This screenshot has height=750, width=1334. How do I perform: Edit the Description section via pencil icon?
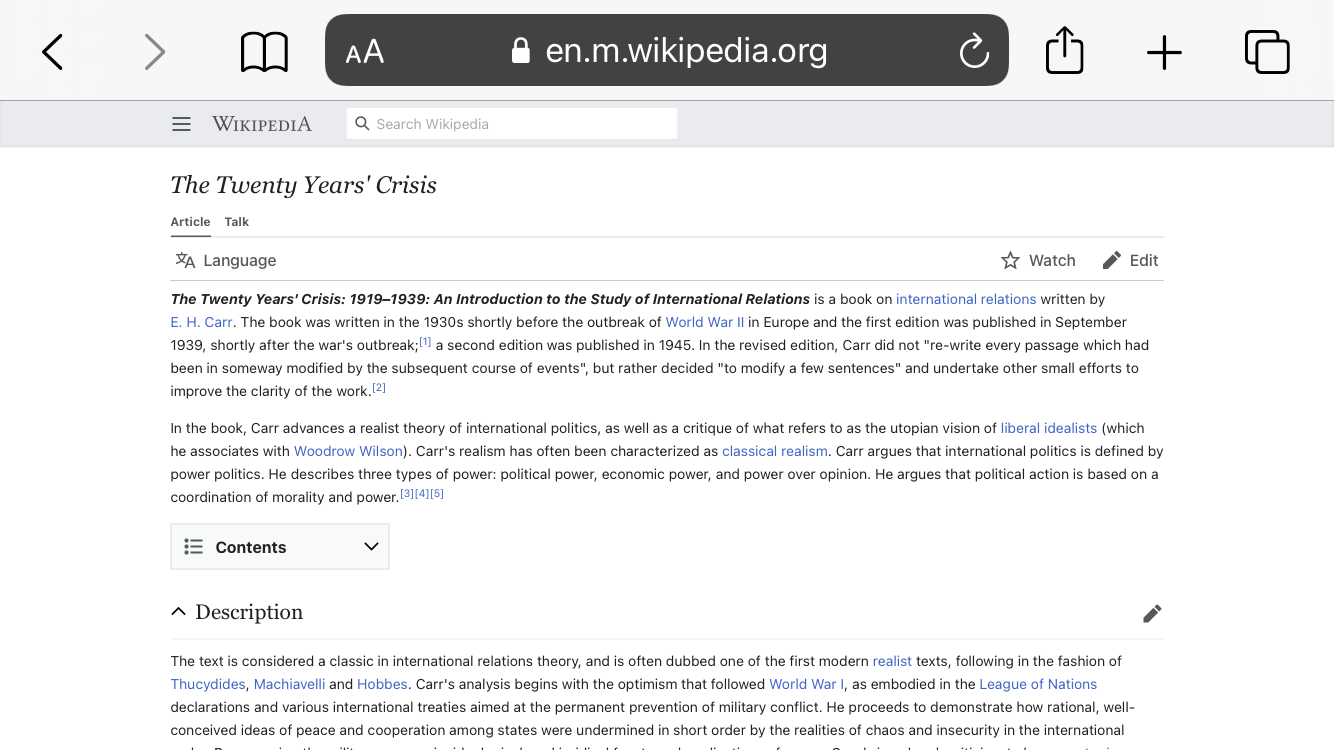pos(1152,613)
